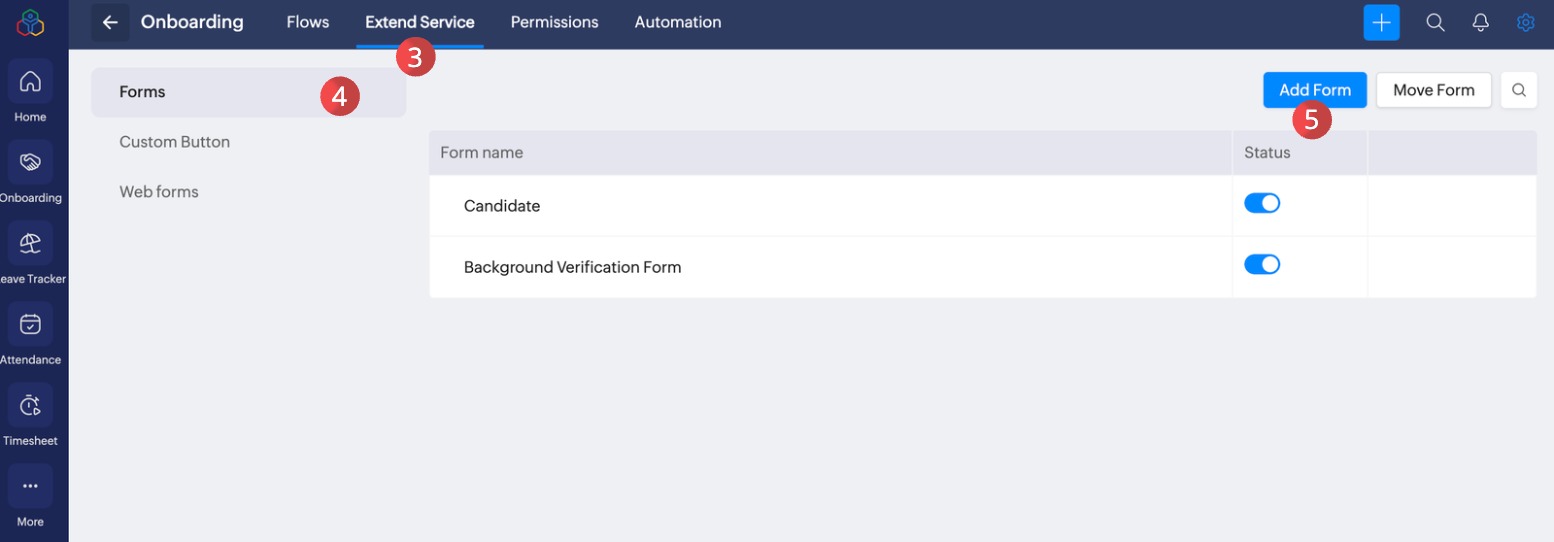This screenshot has height=542, width=1554.
Task: Open the Timesheet clock icon
Action: coord(30,405)
